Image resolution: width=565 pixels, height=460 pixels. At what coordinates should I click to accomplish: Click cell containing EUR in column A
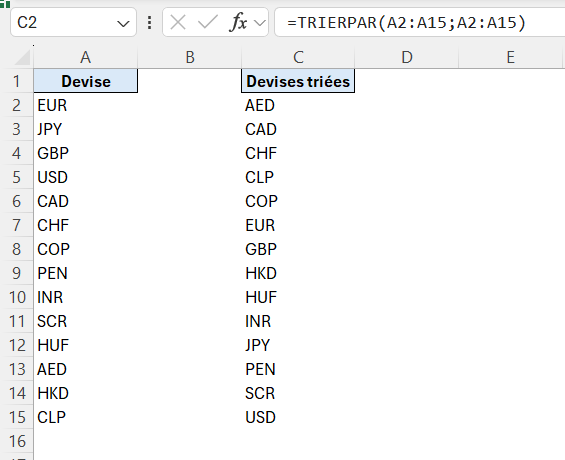(85, 105)
